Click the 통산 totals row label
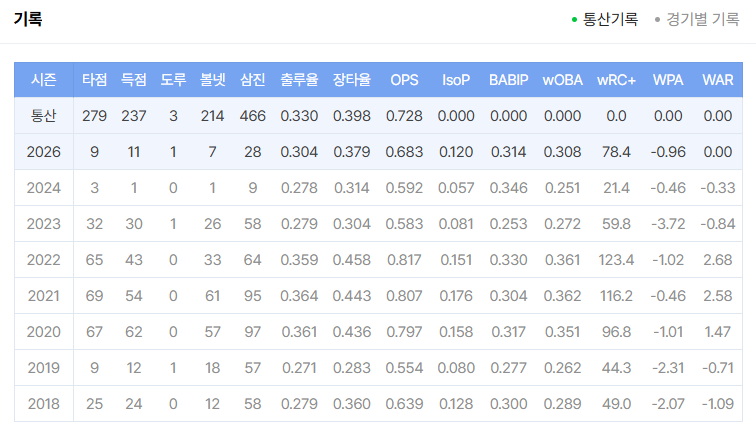 (44, 116)
